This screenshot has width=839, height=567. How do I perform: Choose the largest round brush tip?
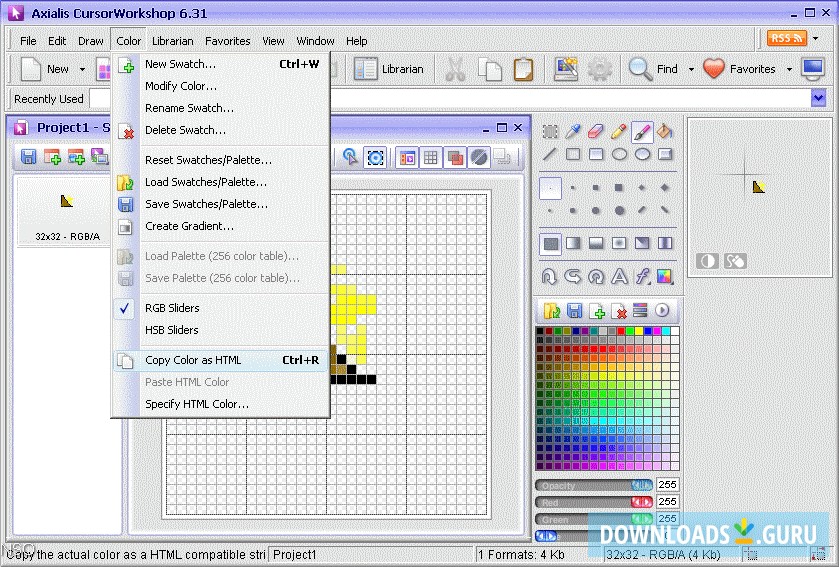pyautogui.click(x=619, y=211)
